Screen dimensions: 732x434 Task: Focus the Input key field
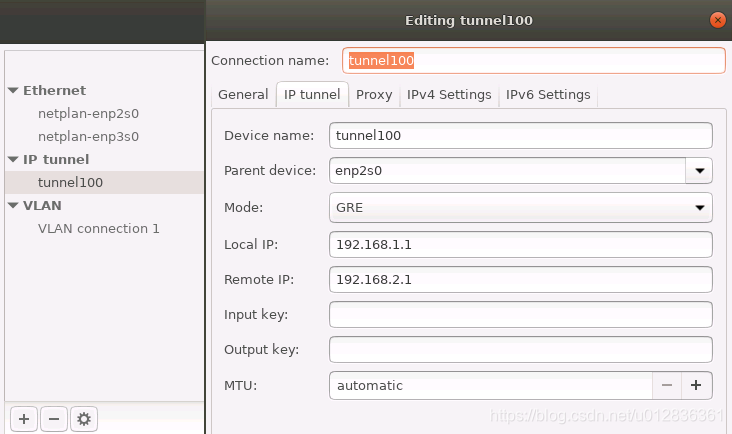click(x=520, y=315)
